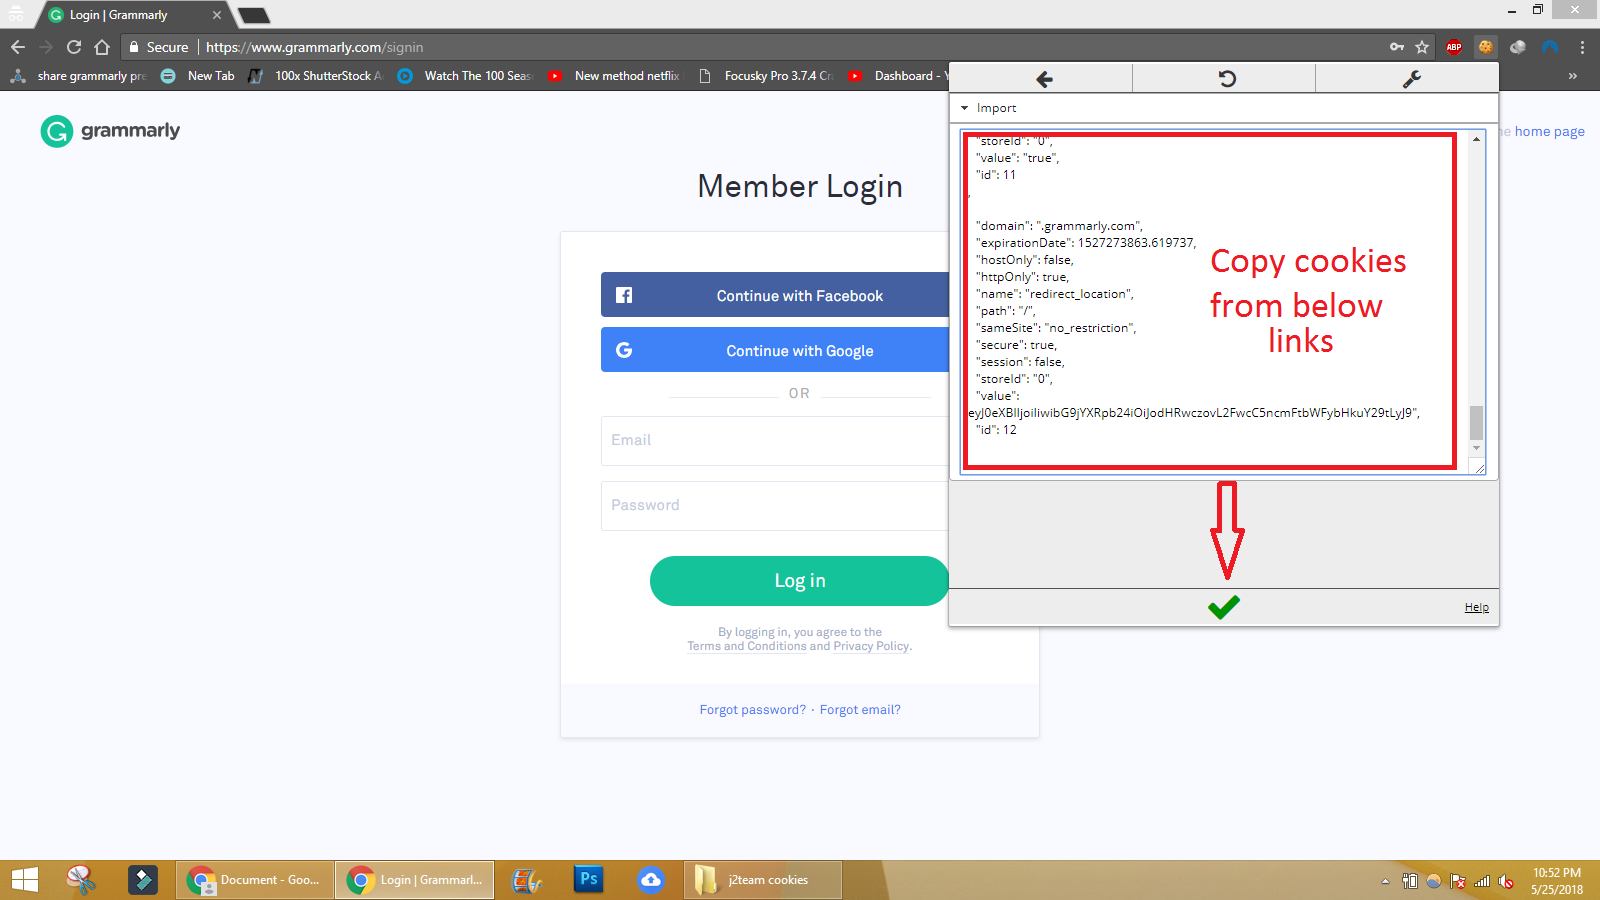Click the textarea resize grip corner
The image size is (1600, 900).
(1479, 468)
